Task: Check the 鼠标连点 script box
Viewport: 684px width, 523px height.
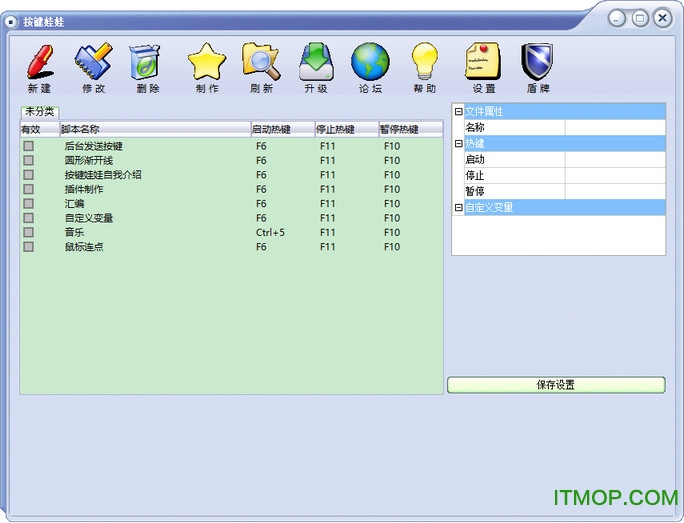Action: point(29,246)
